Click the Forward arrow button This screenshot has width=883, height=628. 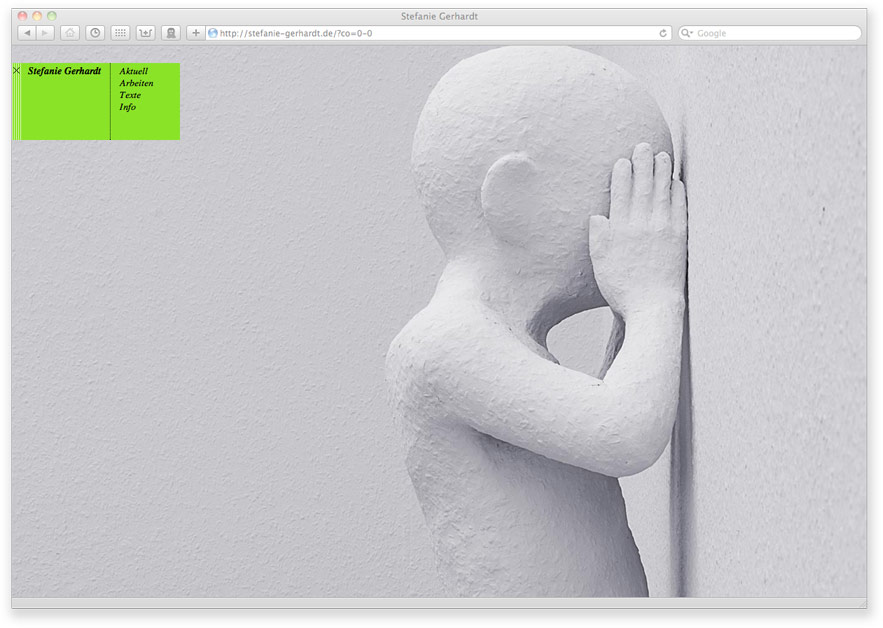tap(45, 33)
